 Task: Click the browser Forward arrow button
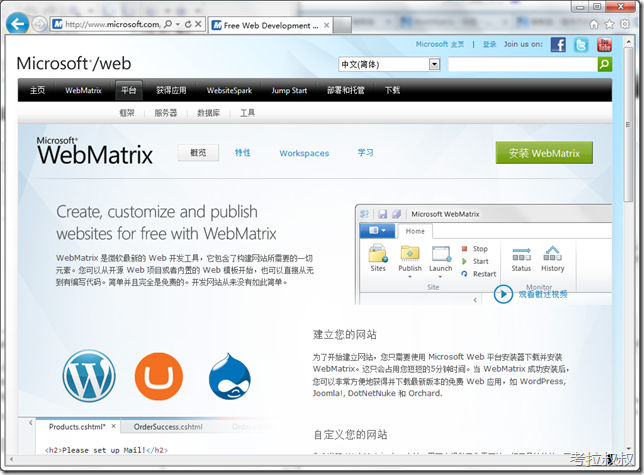click(x=39, y=24)
